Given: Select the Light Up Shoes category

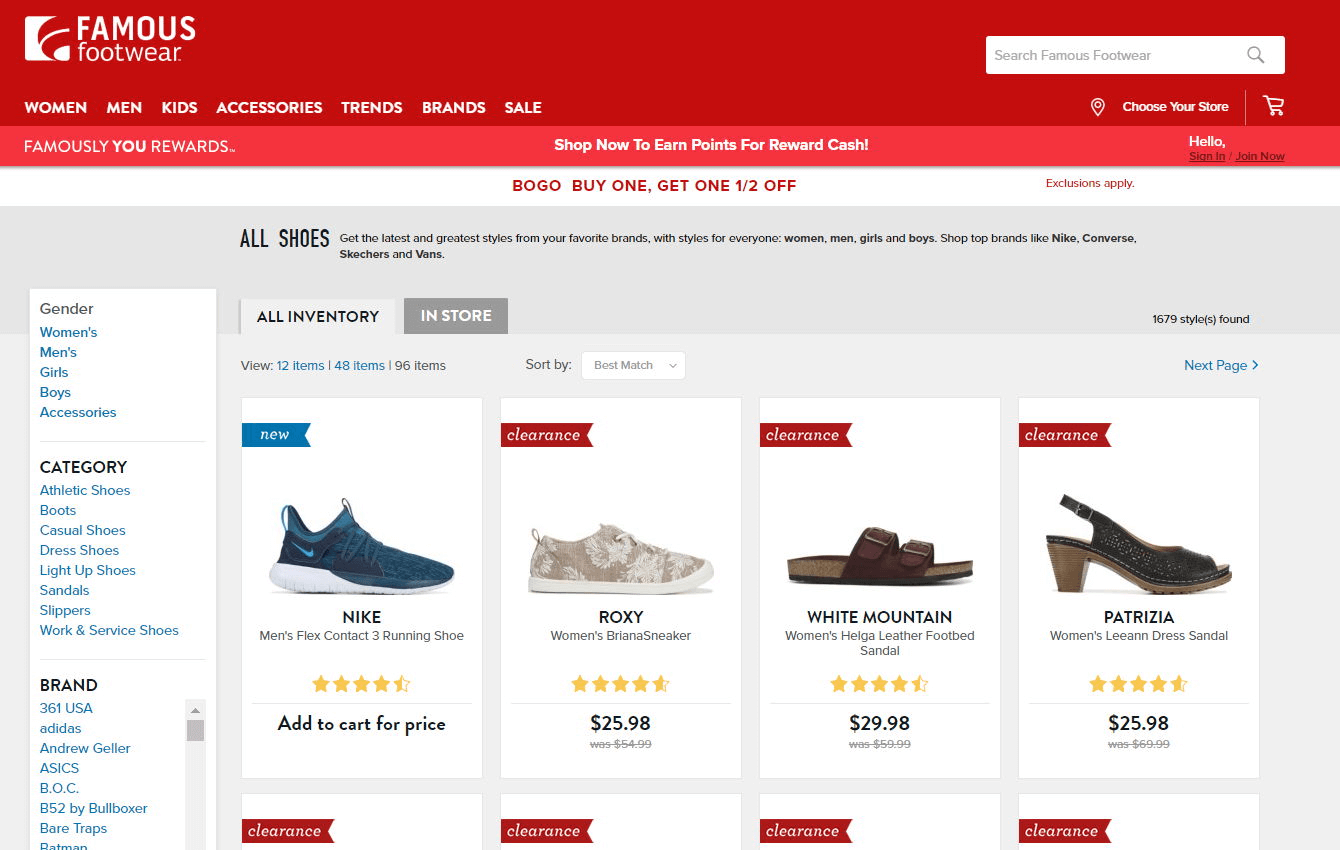Looking at the screenshot, I should [88, 570].
